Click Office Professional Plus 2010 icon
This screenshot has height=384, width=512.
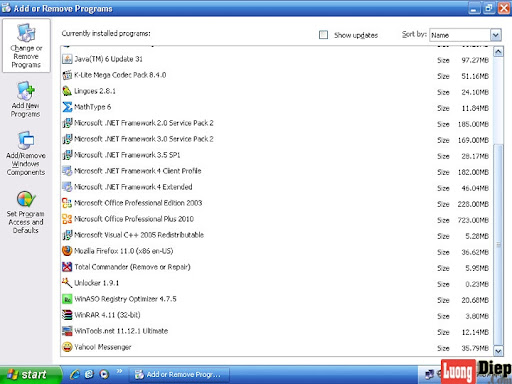67,219
